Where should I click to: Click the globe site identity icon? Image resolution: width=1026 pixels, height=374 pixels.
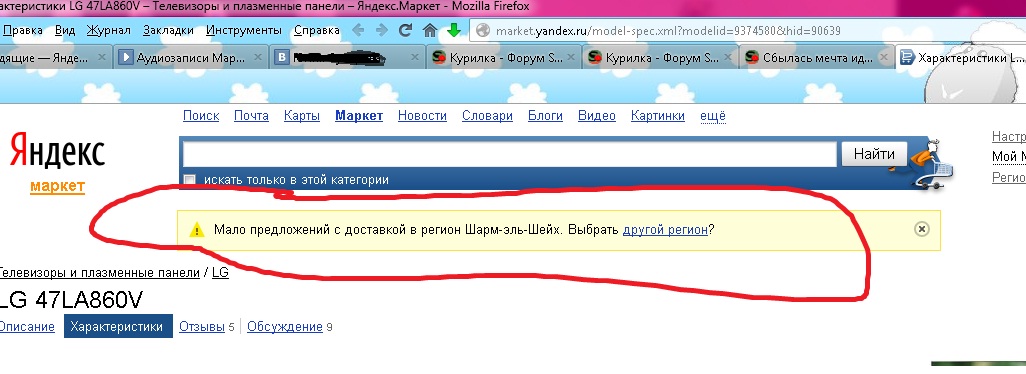(x=483, y=30)
